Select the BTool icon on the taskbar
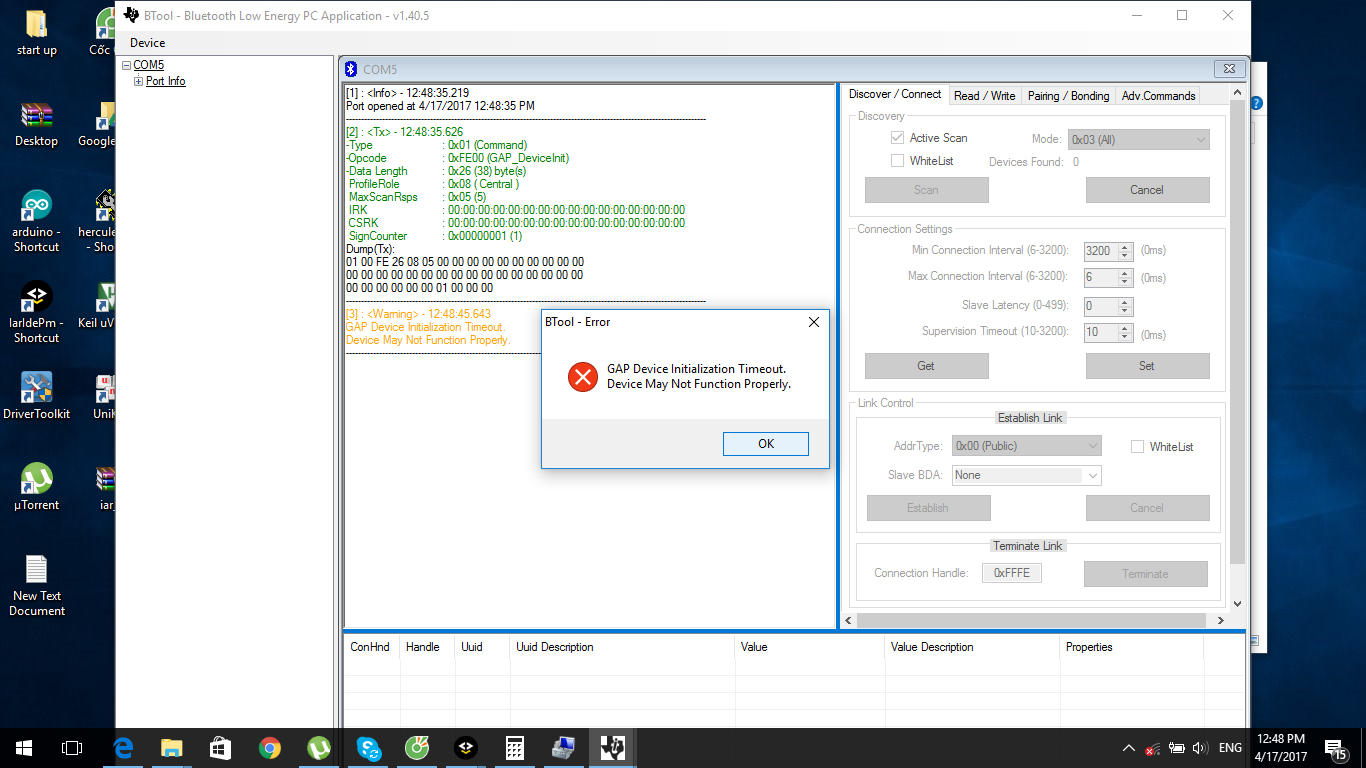The height and width of the screenshot is (768, 1366). tap(613, 747)
